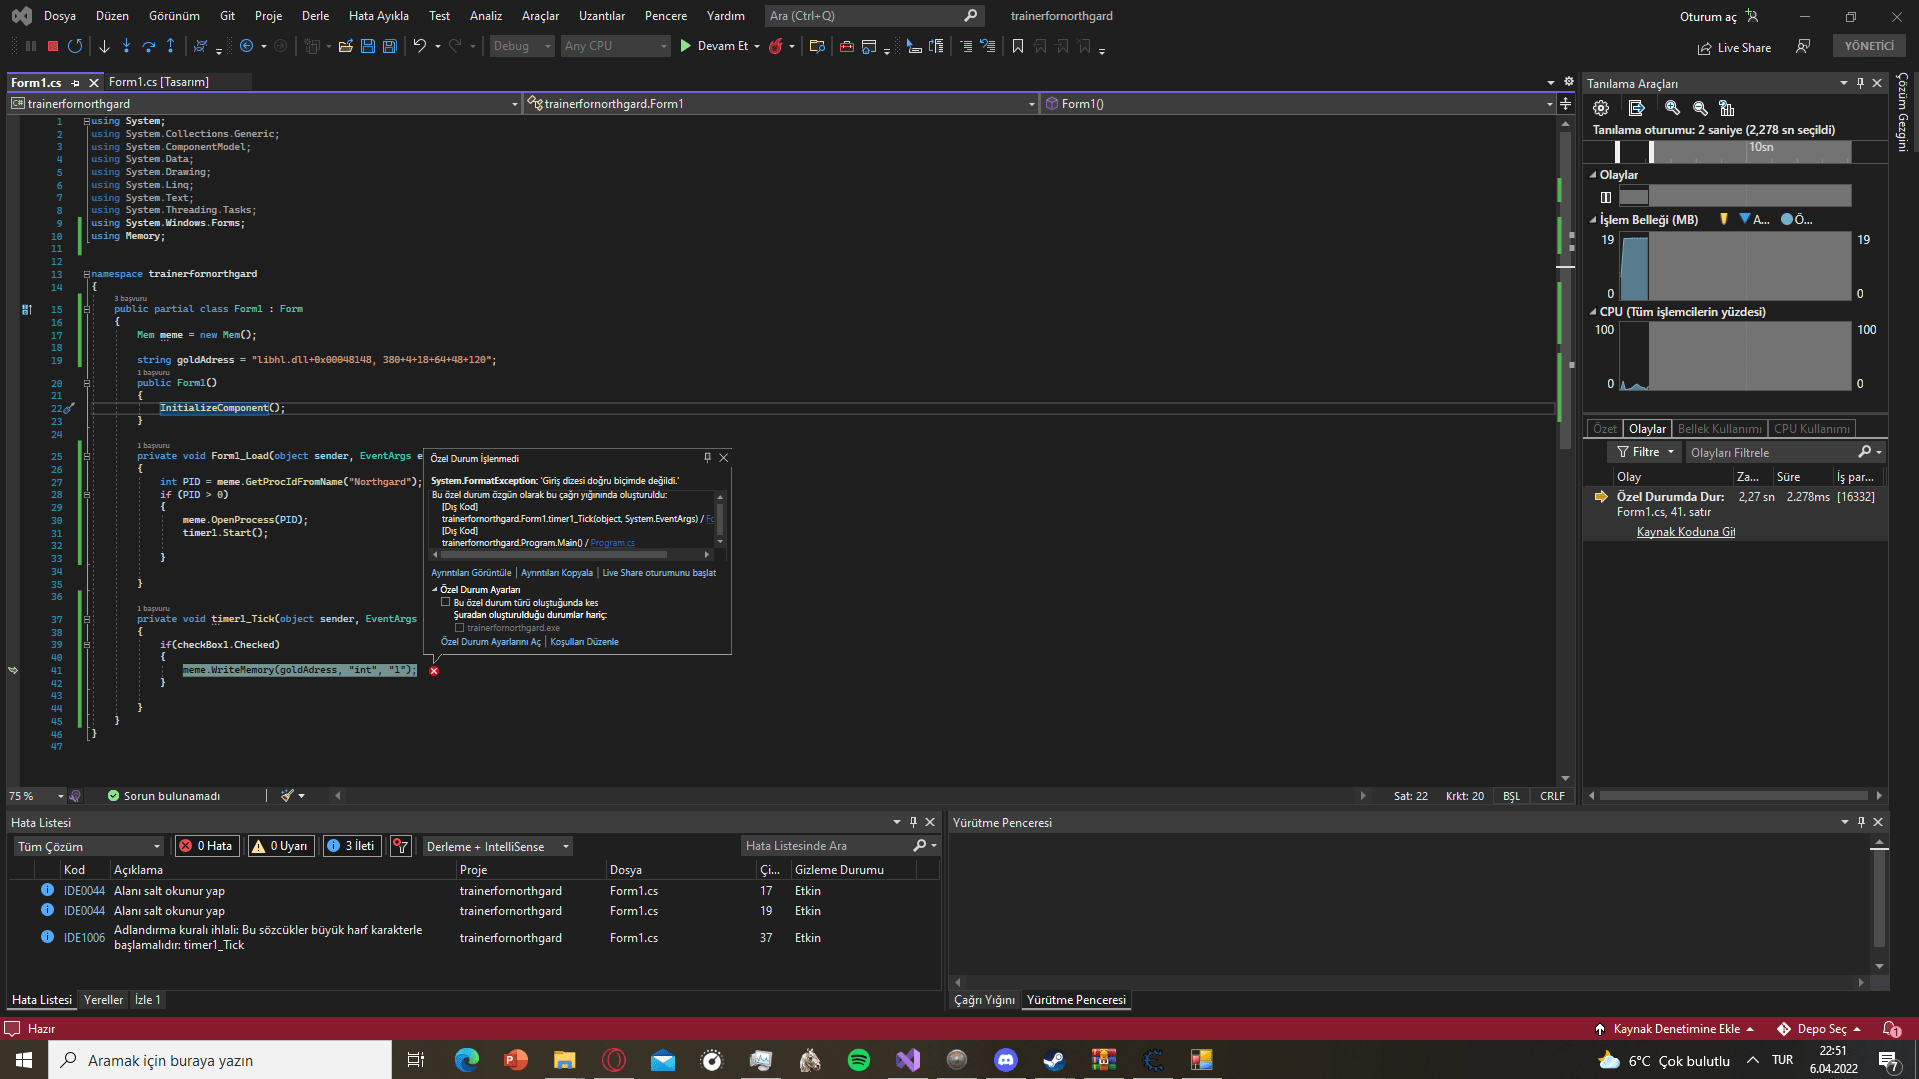Open the Filtre dropdown in events tab

click(1645, 452)
